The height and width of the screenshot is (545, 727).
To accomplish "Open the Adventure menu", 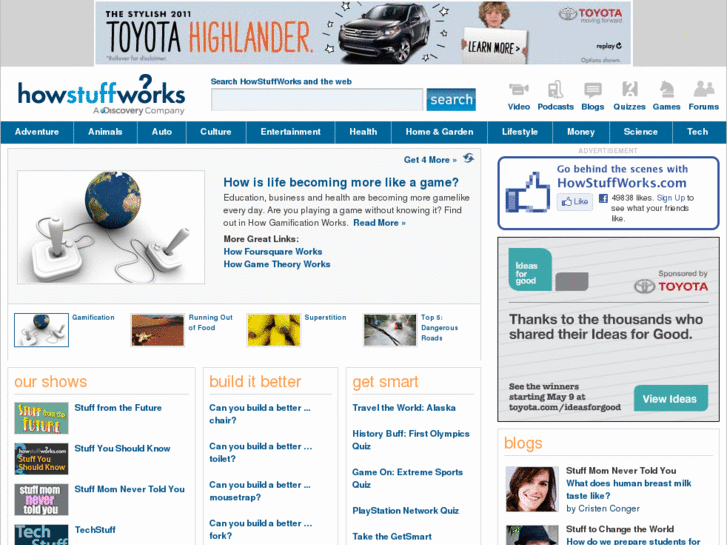I will pos(37,132).
